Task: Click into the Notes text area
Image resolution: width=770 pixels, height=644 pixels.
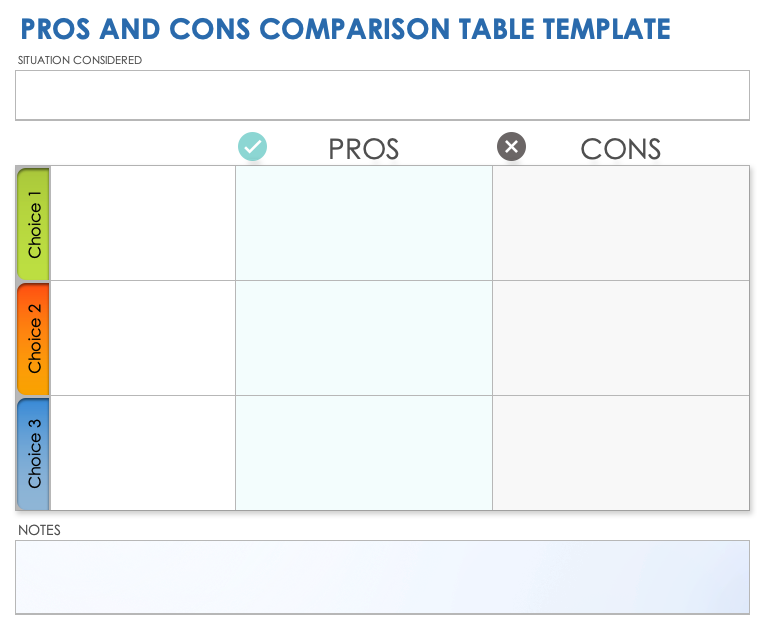Action: coord(382,577)
